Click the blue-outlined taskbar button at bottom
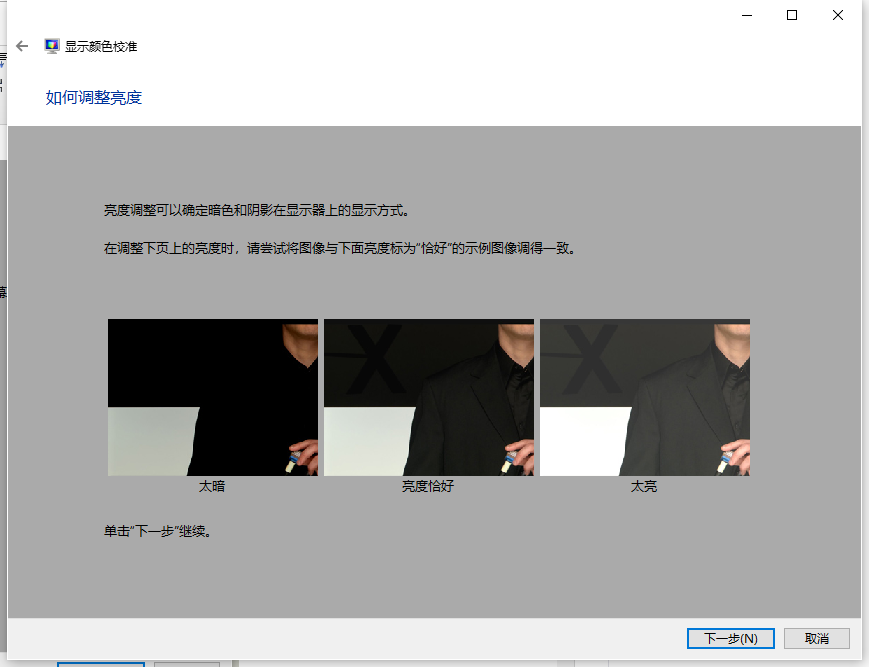Image resolution: width=869 pixels, height=667 pixels. pos(100,663)
